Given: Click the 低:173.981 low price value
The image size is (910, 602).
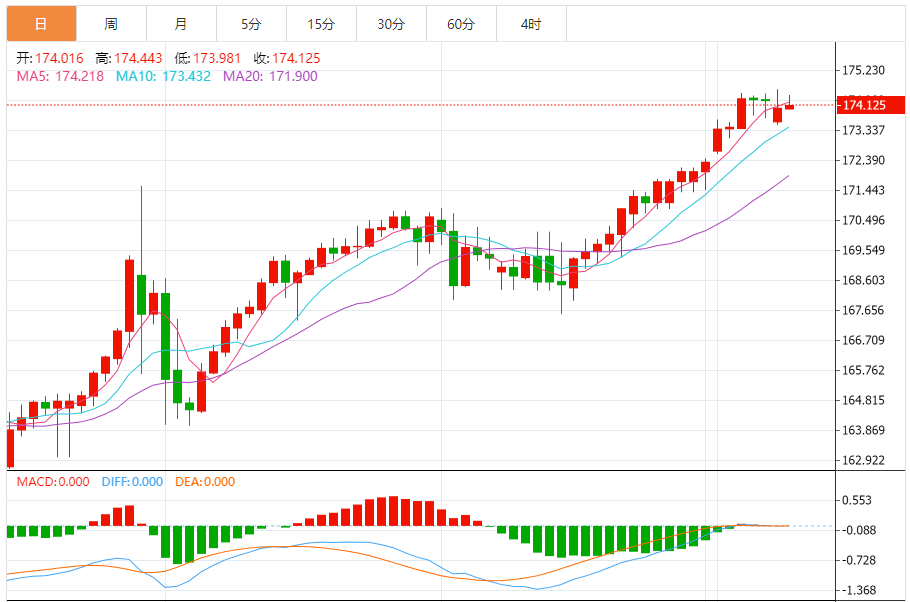Looking at the screenshot, I should 208,58.
